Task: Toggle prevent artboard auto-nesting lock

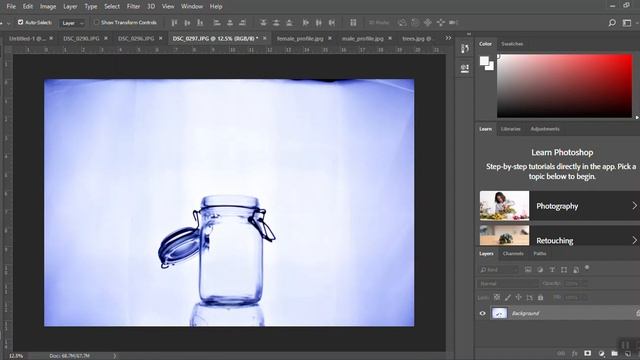Action: pos(529,298)
